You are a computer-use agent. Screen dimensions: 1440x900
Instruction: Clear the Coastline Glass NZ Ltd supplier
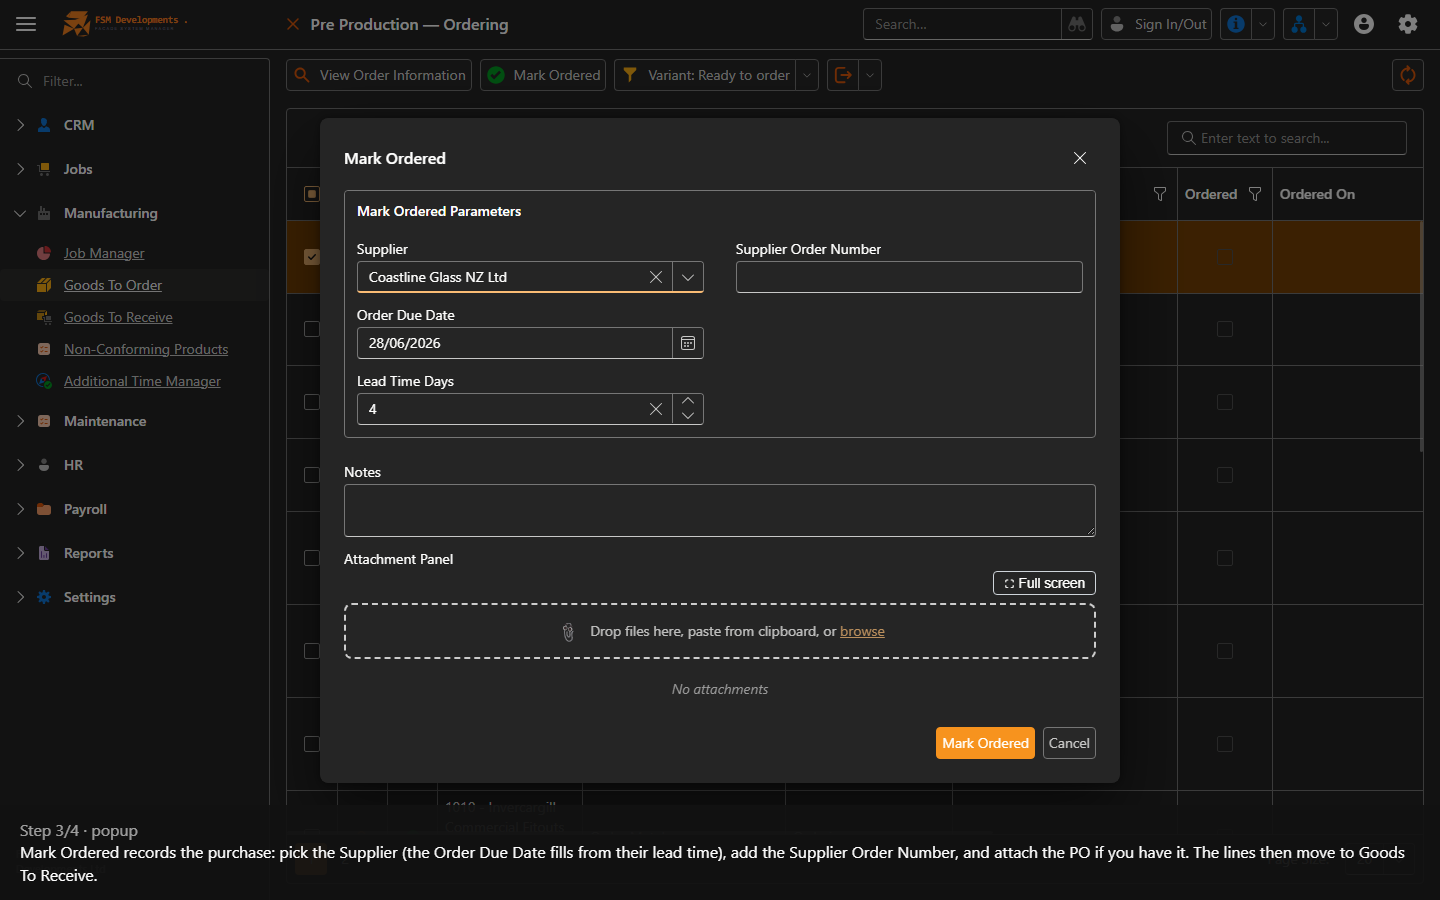click(x=656, y=277)
